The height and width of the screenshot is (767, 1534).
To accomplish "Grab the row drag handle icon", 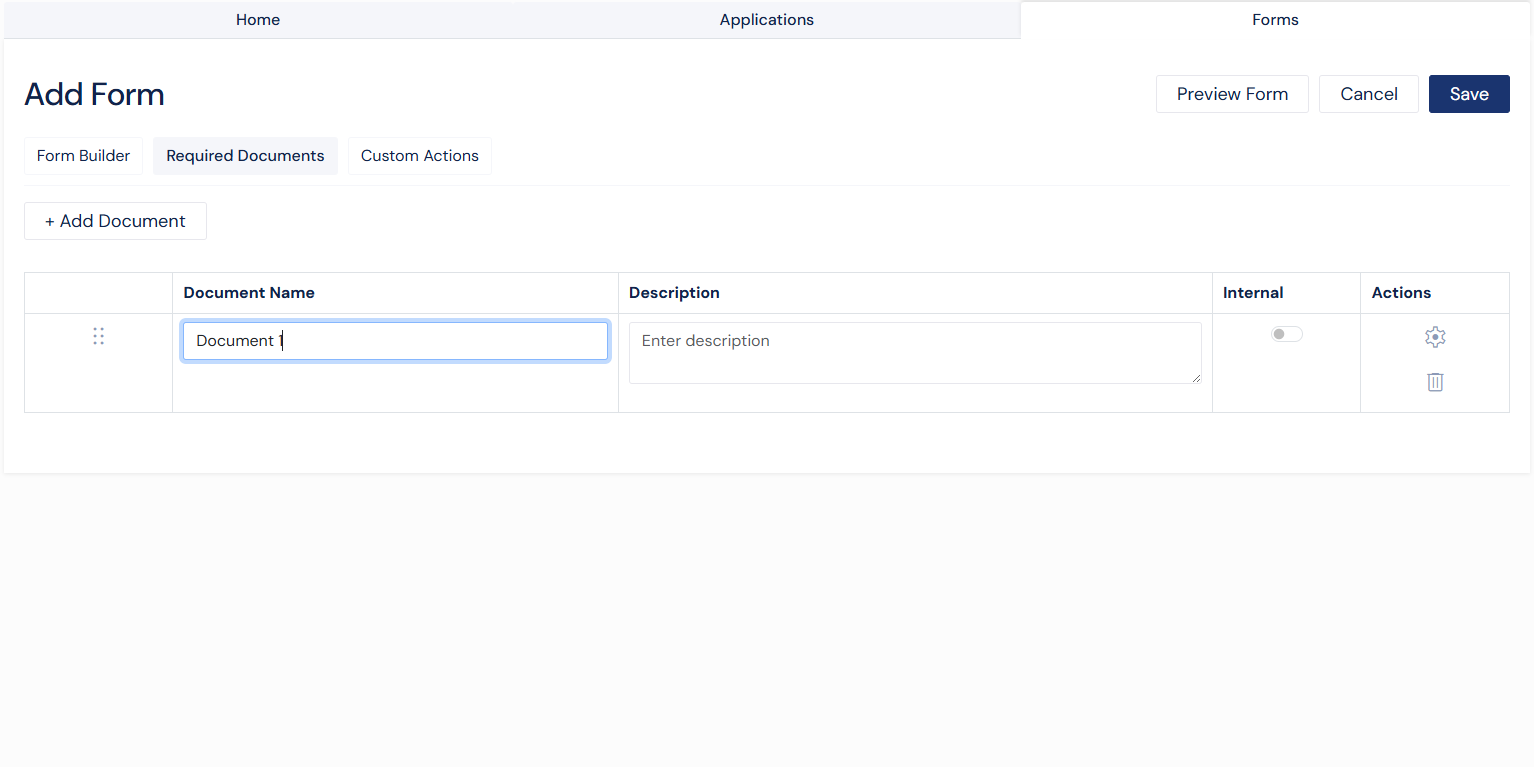I will [98, 336].
